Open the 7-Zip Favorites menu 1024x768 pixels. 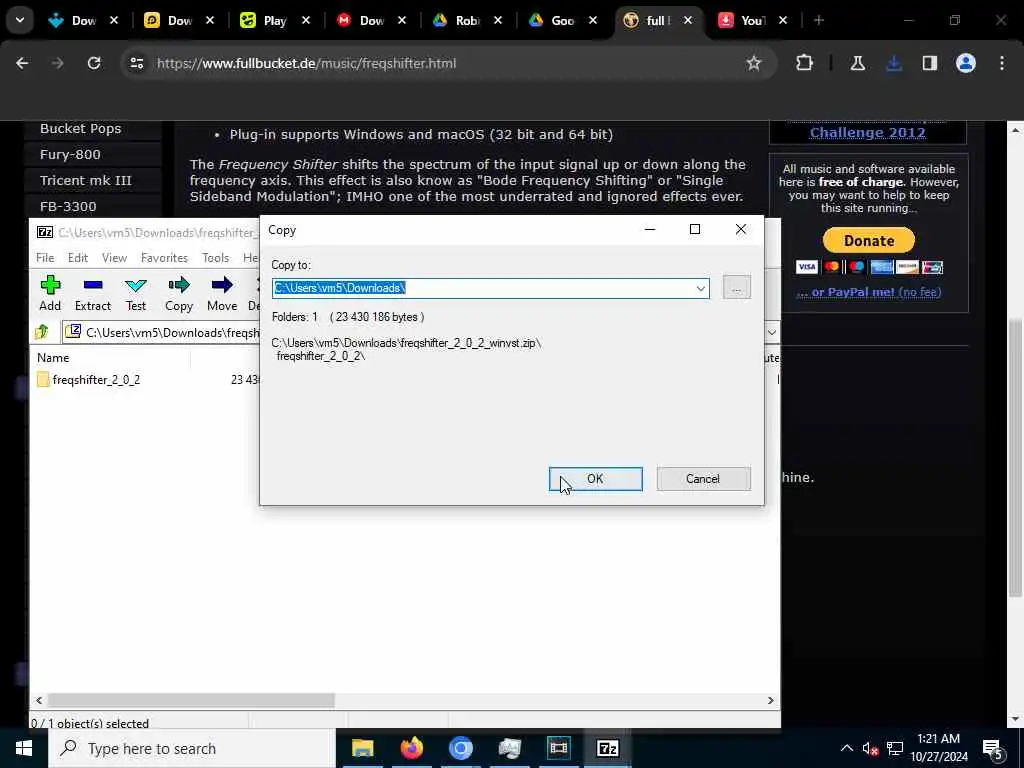(x=164, y=258)
